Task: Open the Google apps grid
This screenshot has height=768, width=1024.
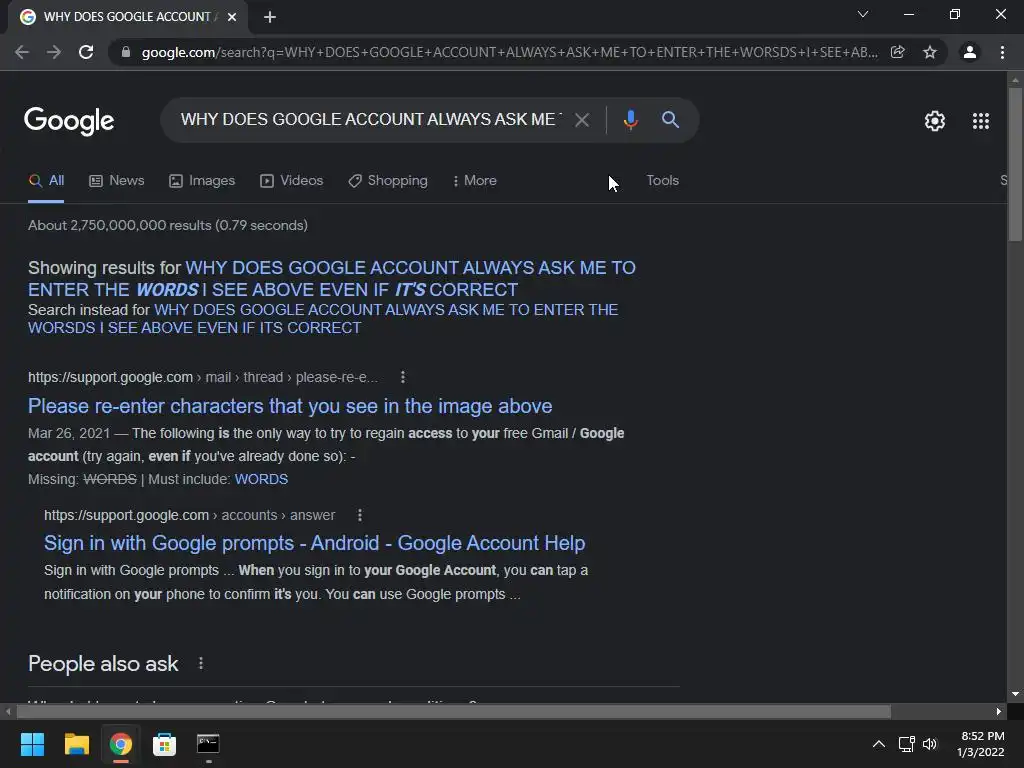Action: click(981, 121)
